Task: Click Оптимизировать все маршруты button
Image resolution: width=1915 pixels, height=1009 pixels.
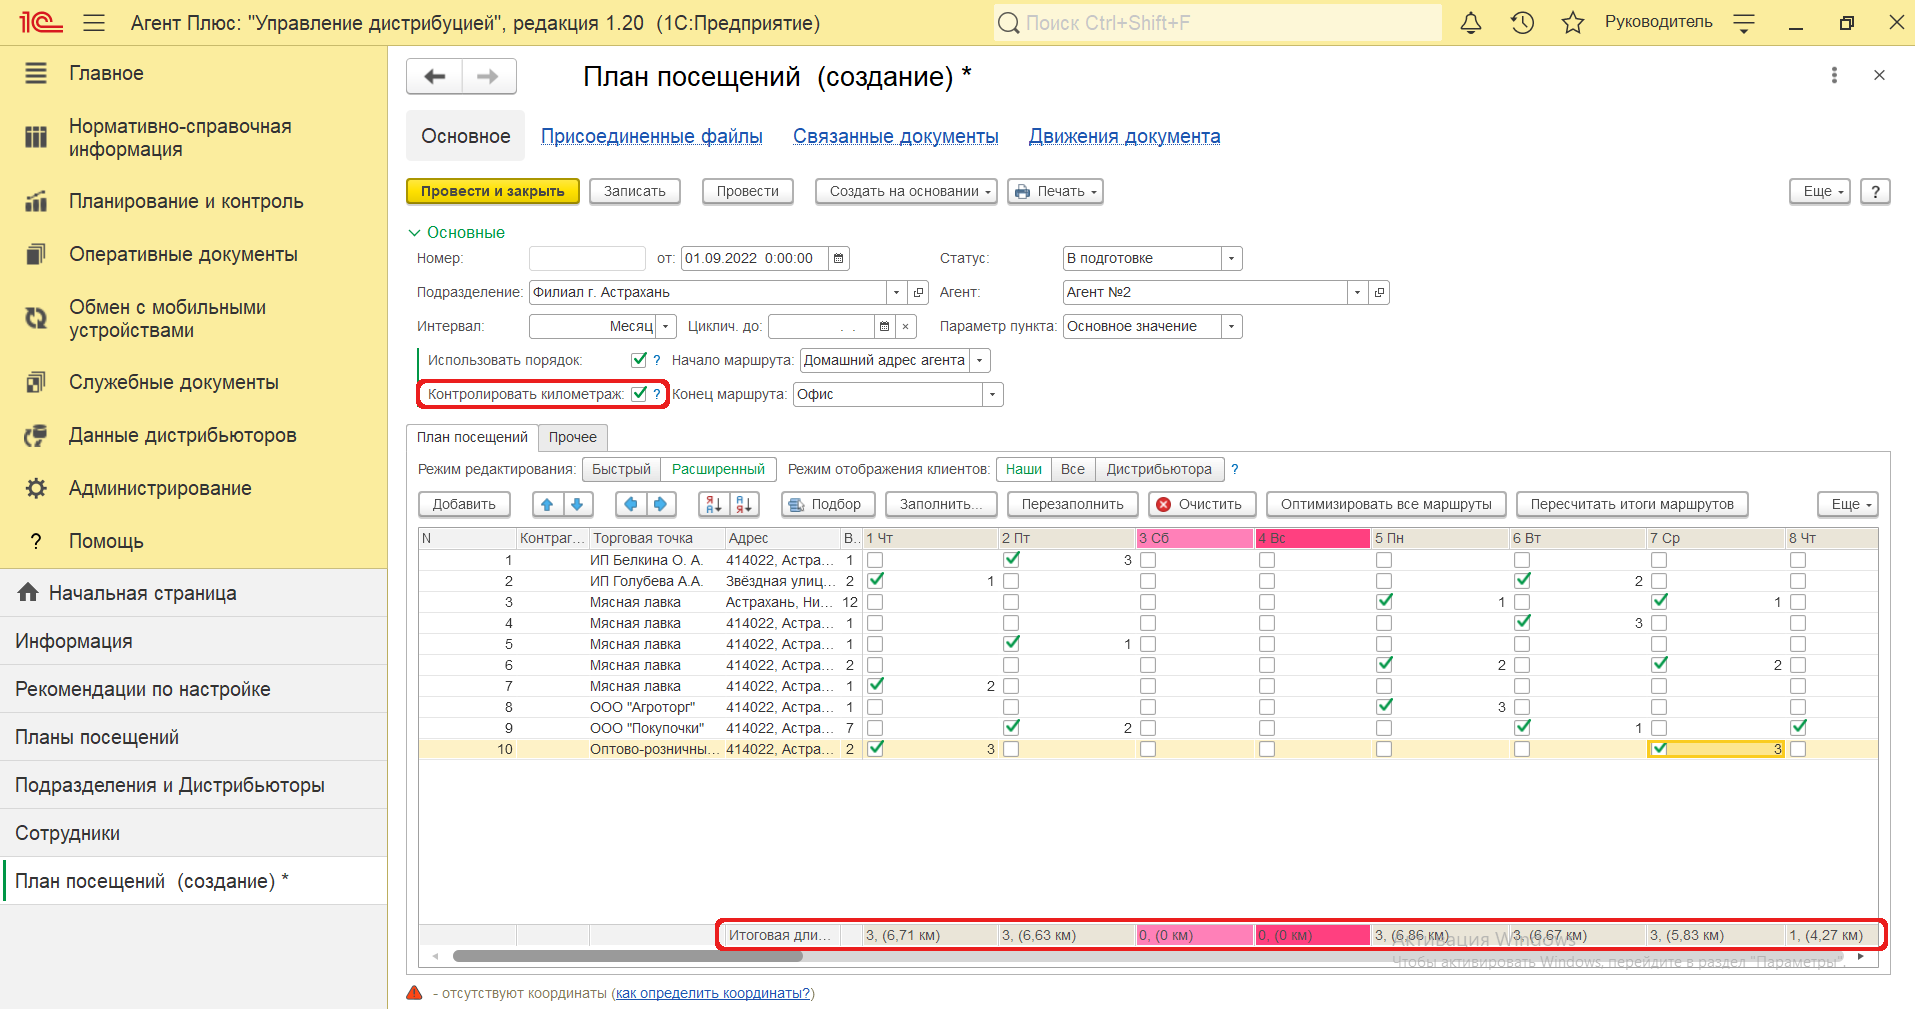Action: coord(1386,504)
